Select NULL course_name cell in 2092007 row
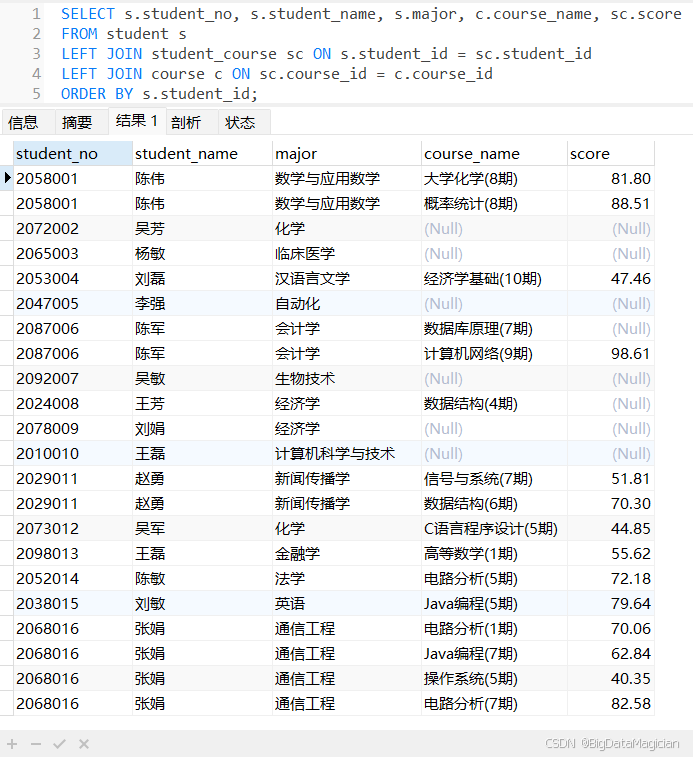The image size is (693, 757). point(494,378)
